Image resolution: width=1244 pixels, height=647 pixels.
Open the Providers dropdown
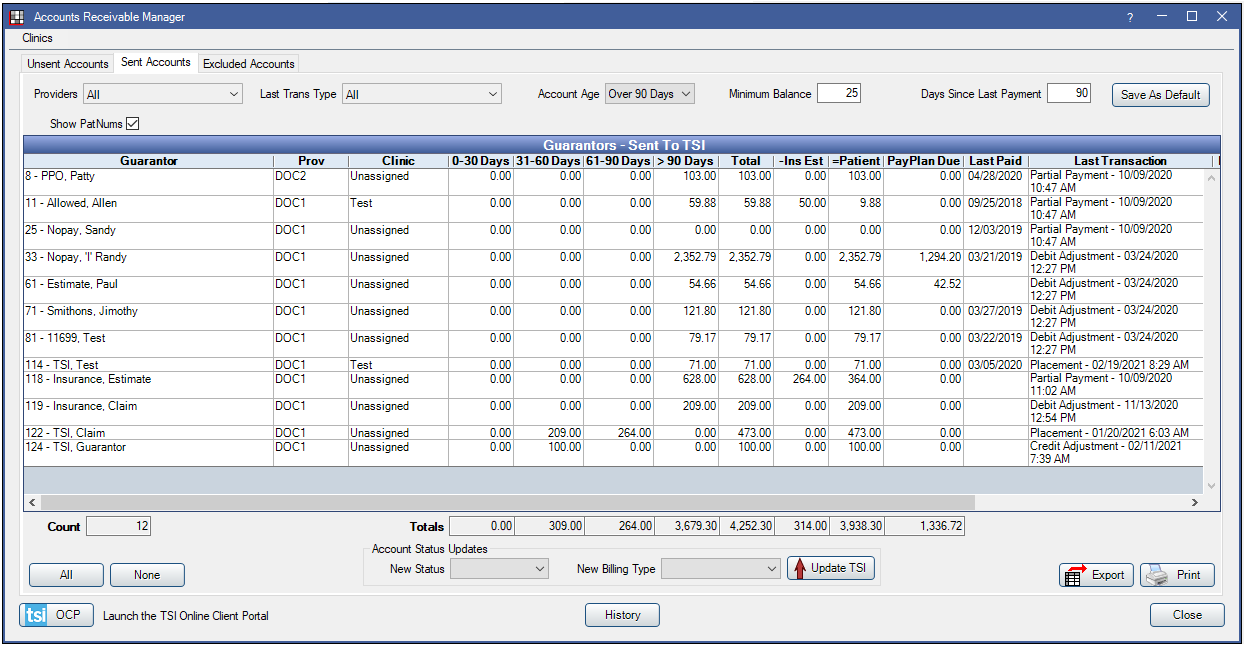(163, 94)
